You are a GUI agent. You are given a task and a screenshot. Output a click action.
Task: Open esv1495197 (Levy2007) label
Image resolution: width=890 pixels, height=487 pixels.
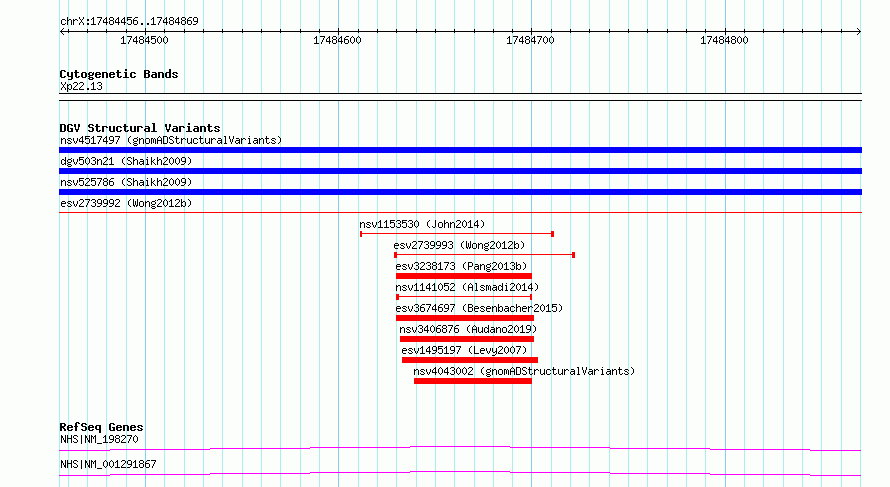(464, 350)
